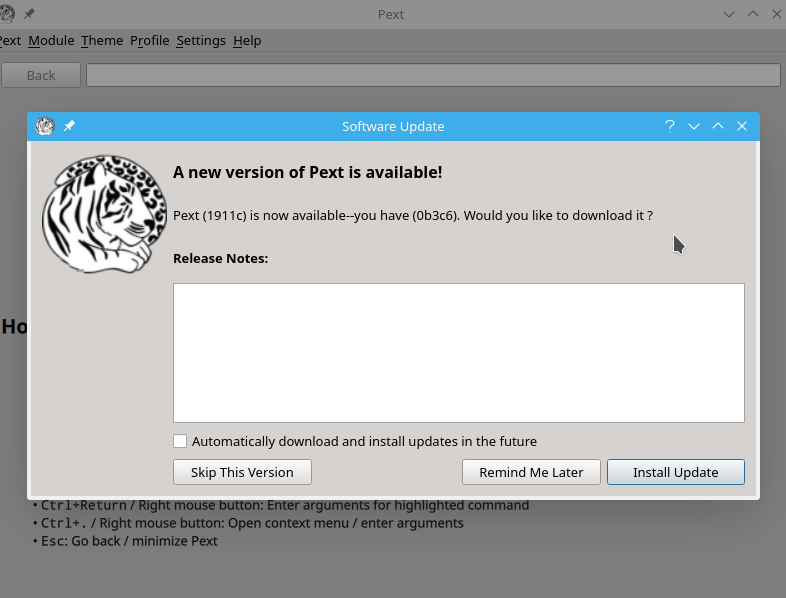Click the main Pext window app icon

point(7,14)
